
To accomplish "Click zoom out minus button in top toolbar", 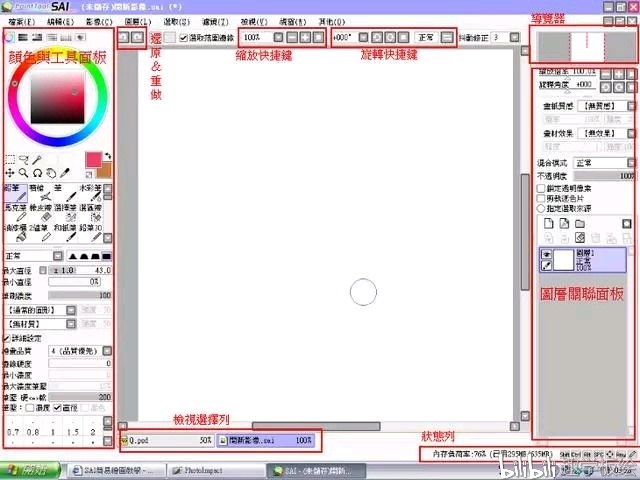I will pyautogui.click(x=292, y=38).
